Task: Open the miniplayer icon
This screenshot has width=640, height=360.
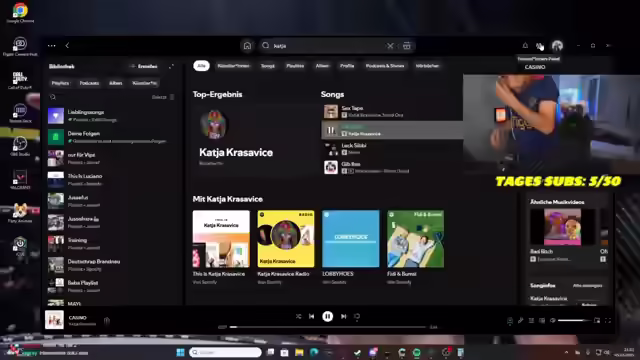Action: [597, 321]
